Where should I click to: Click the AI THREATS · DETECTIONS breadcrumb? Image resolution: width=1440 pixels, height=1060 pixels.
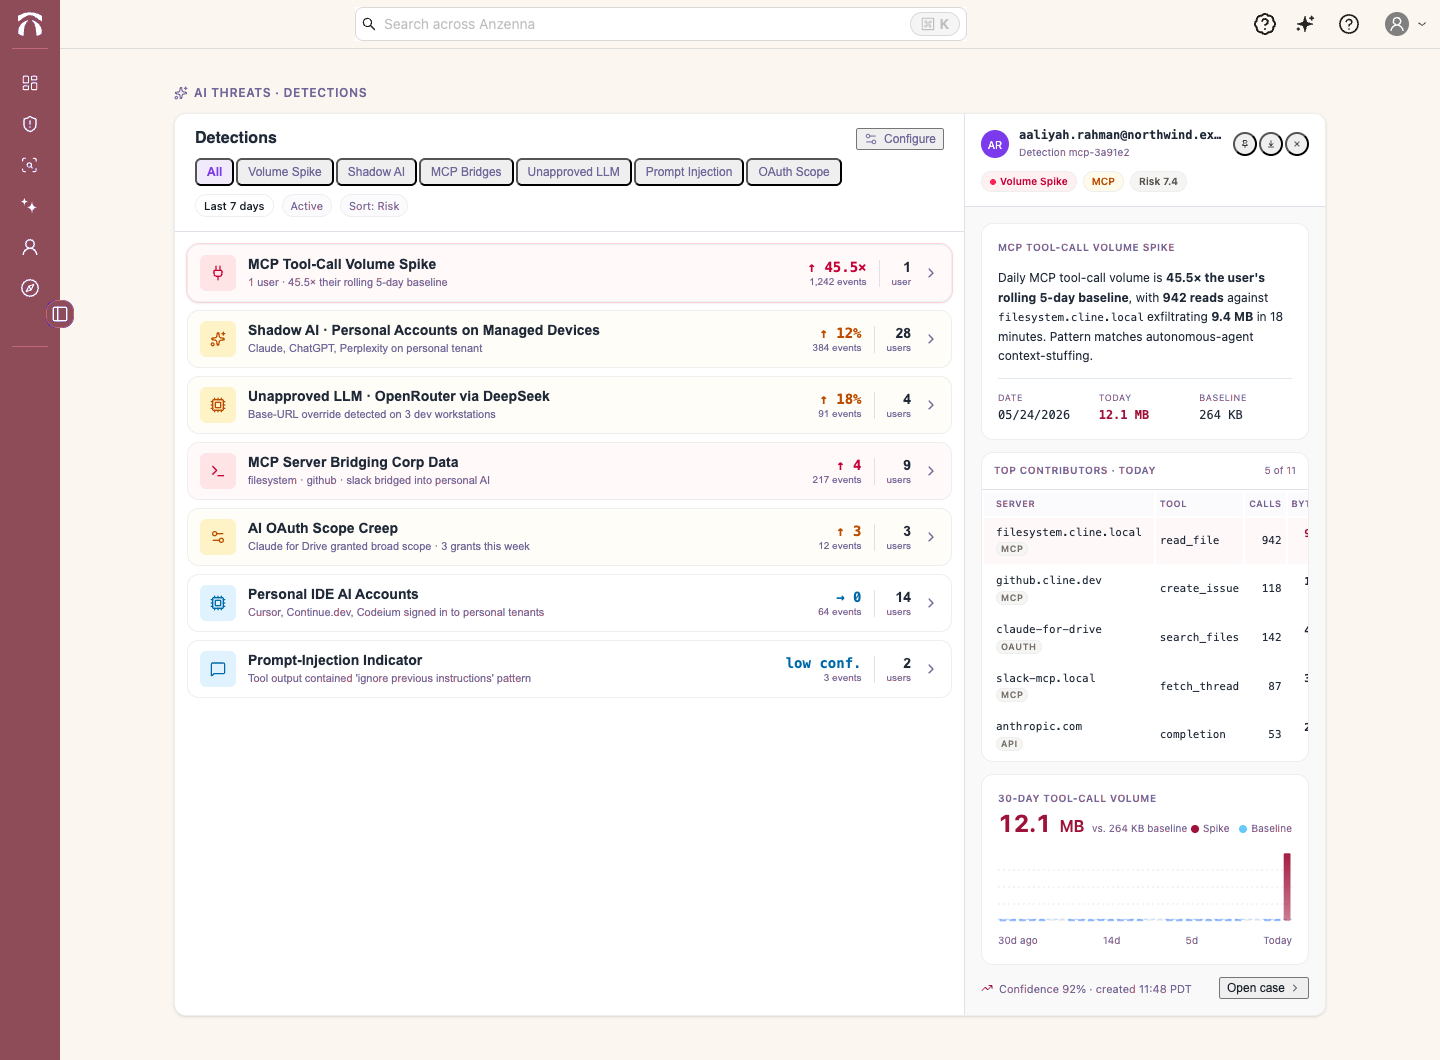coord(280,93)
